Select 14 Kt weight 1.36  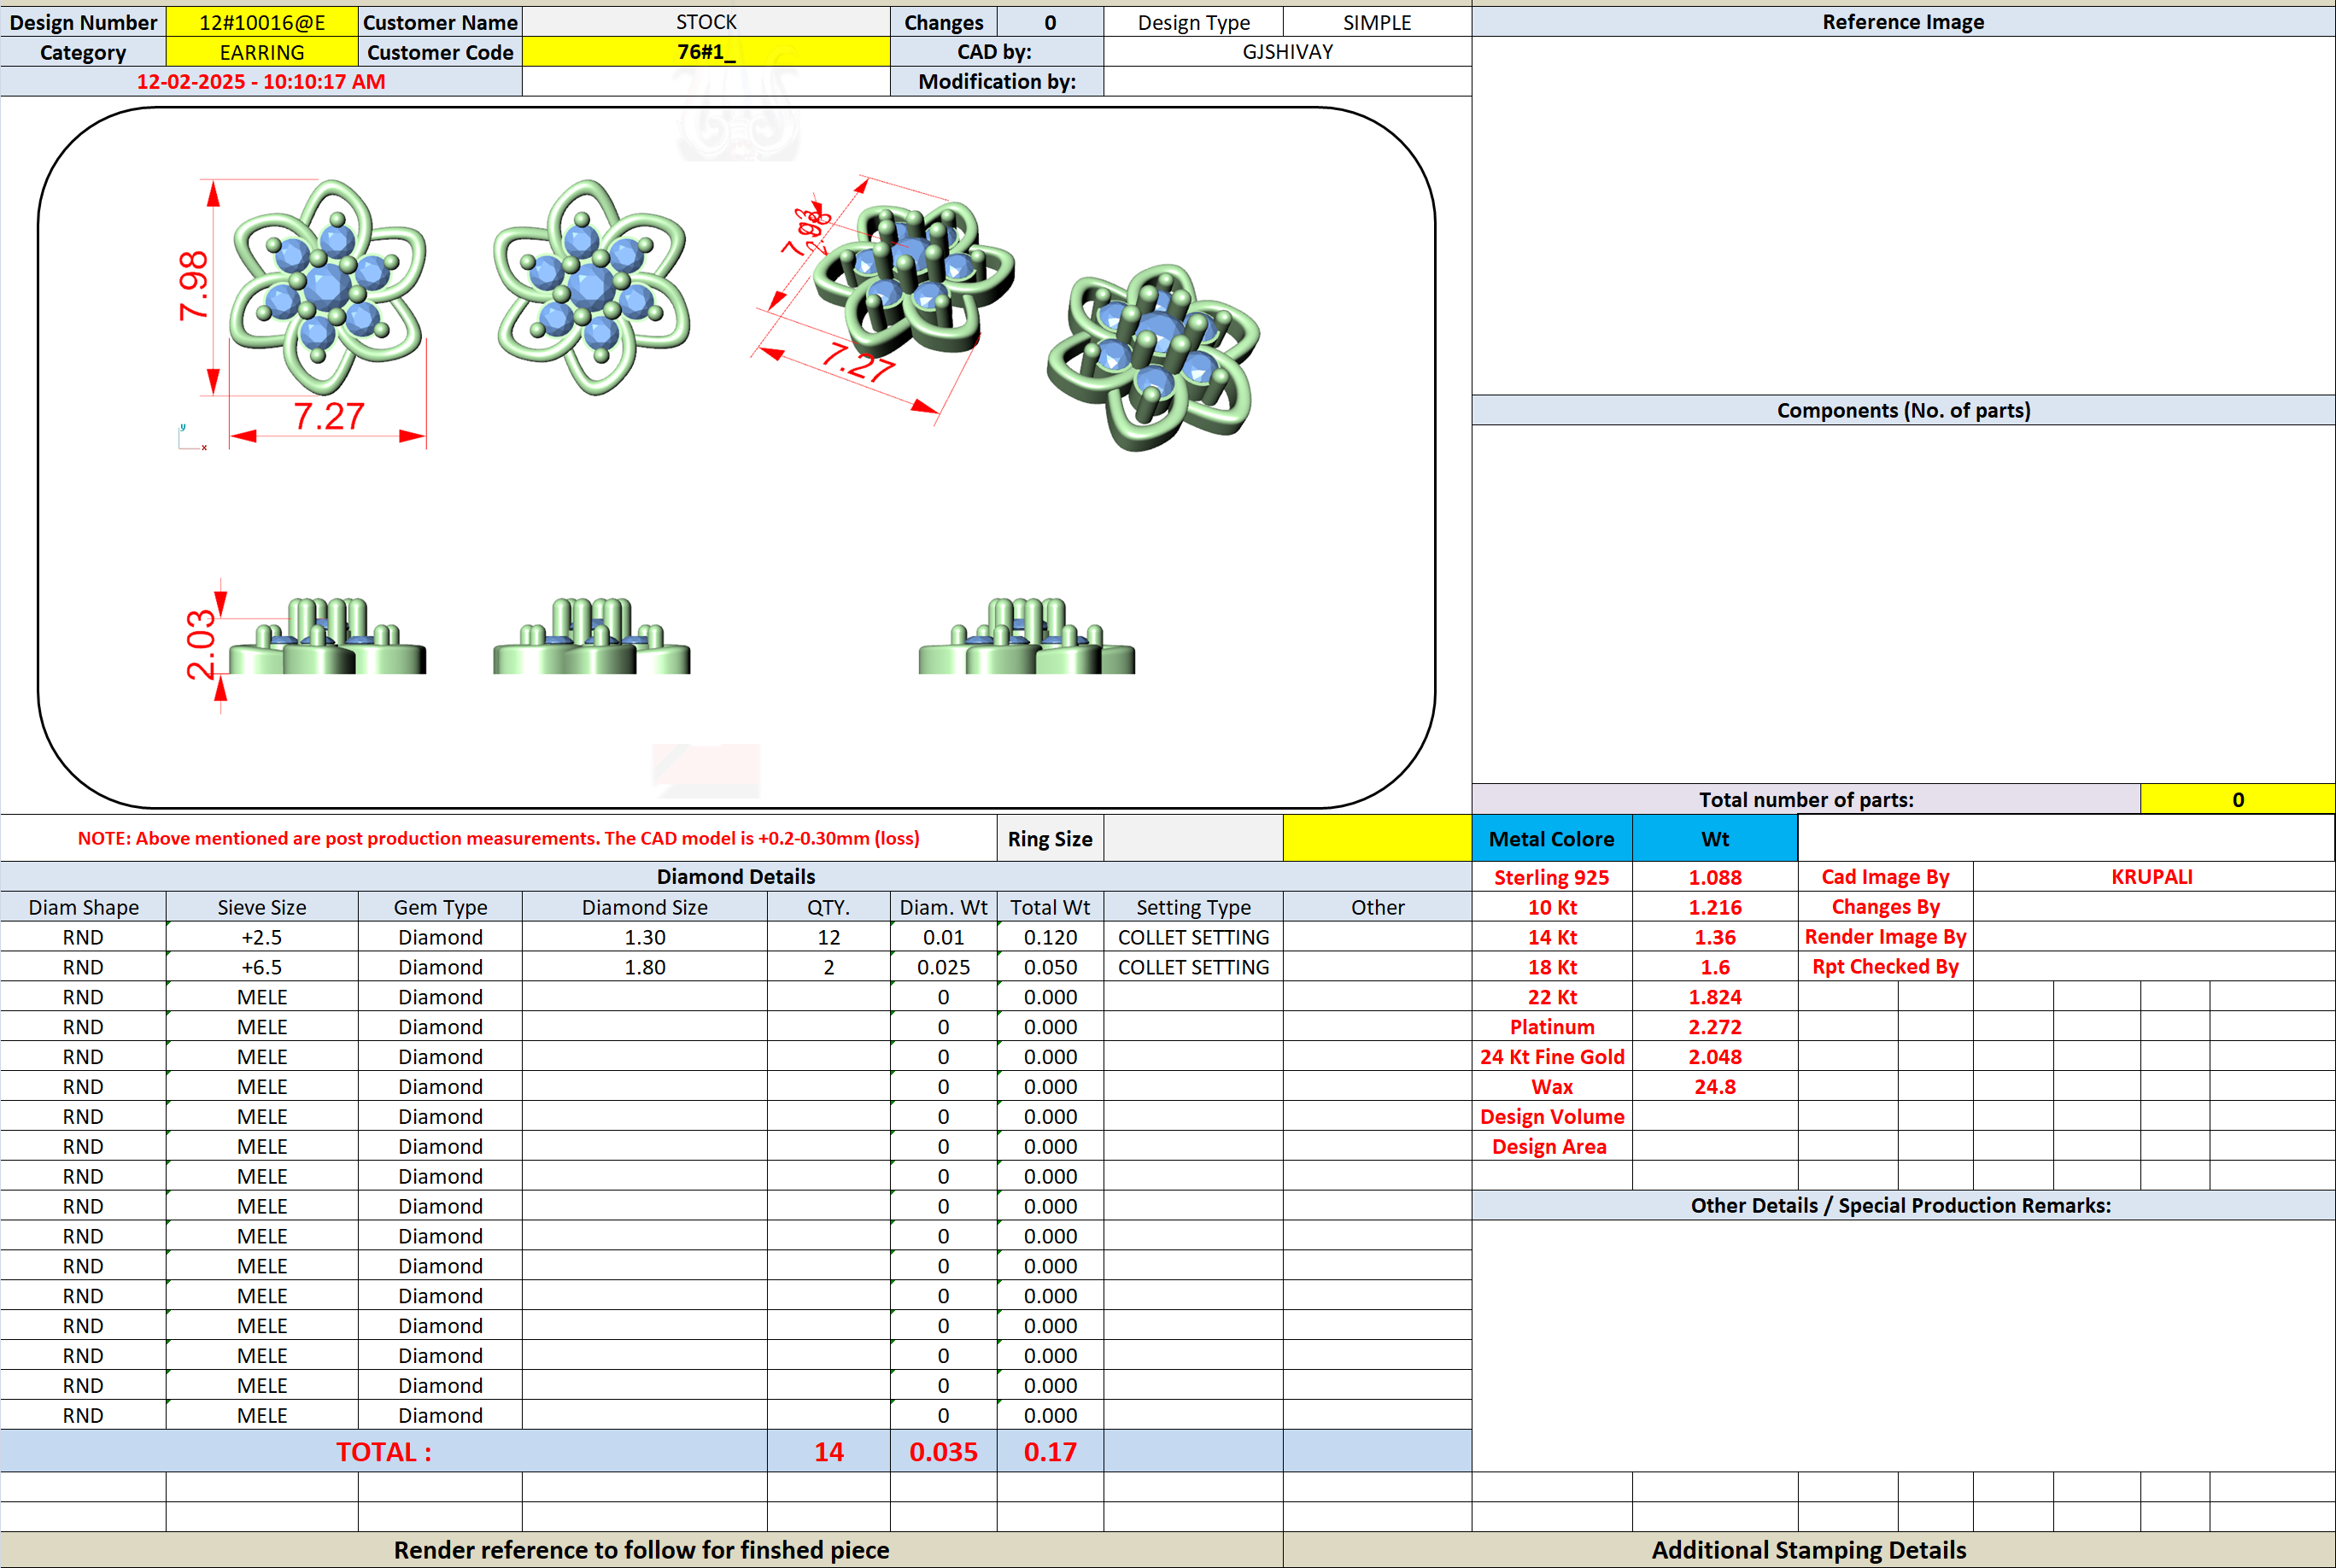point(1714,937)
